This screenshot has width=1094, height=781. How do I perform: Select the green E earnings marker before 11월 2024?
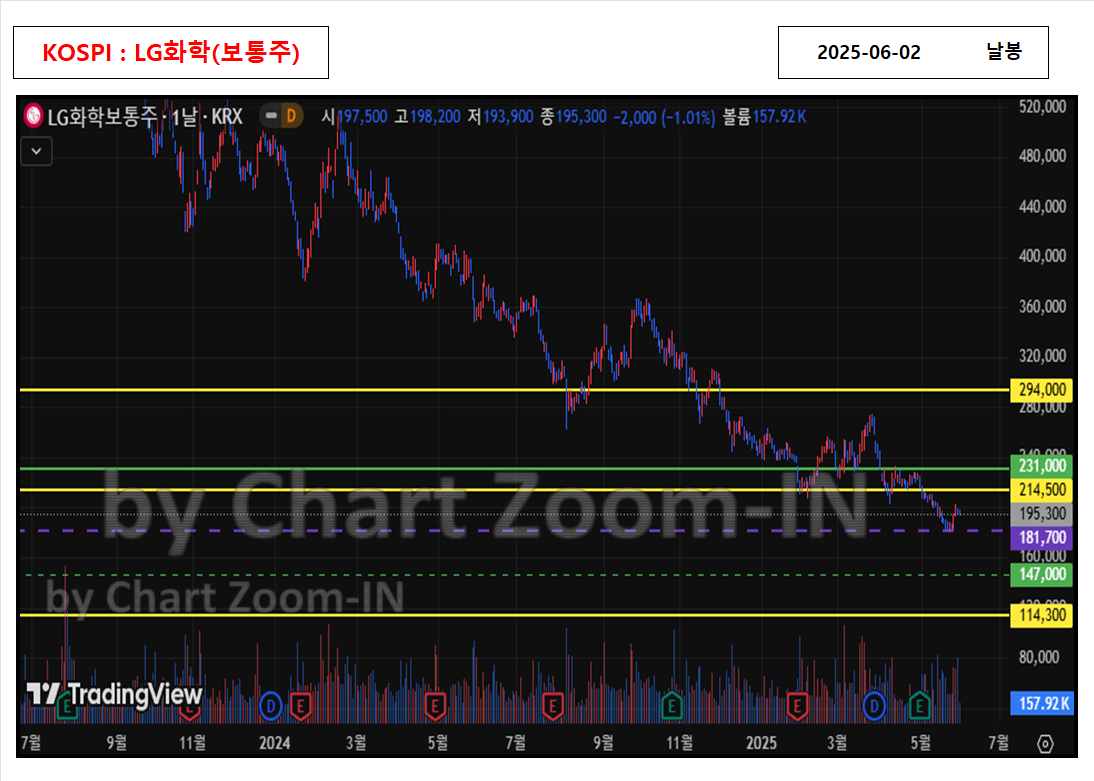click(x=671, y=707)
